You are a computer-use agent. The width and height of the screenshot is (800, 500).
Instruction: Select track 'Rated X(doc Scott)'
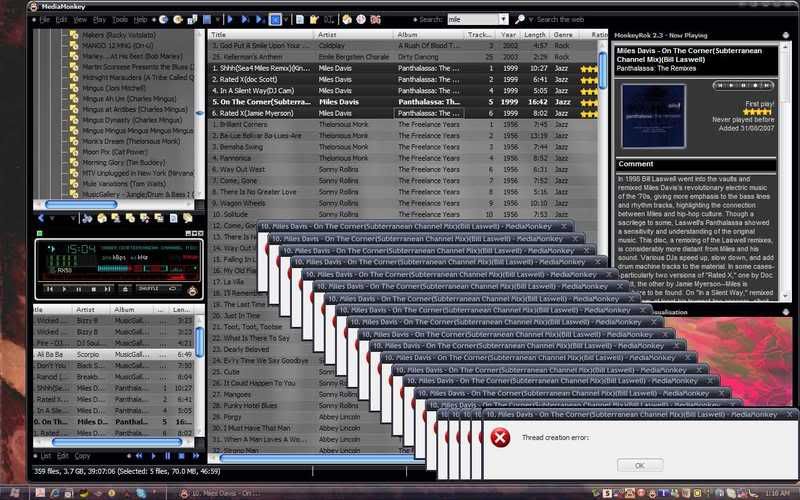point(245,80)
